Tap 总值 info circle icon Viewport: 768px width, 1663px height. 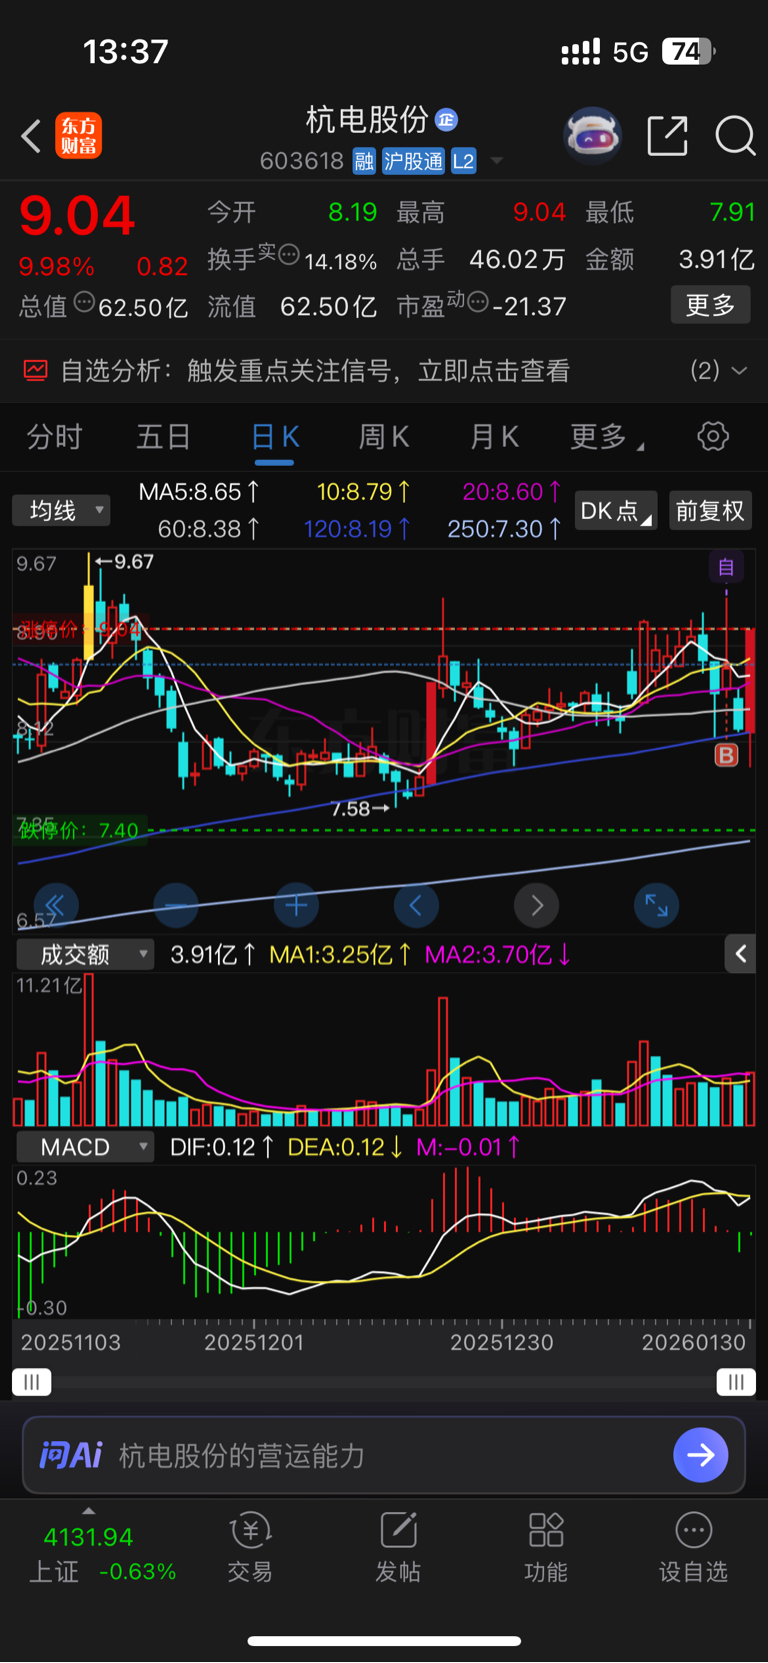[x=84, y=302]
